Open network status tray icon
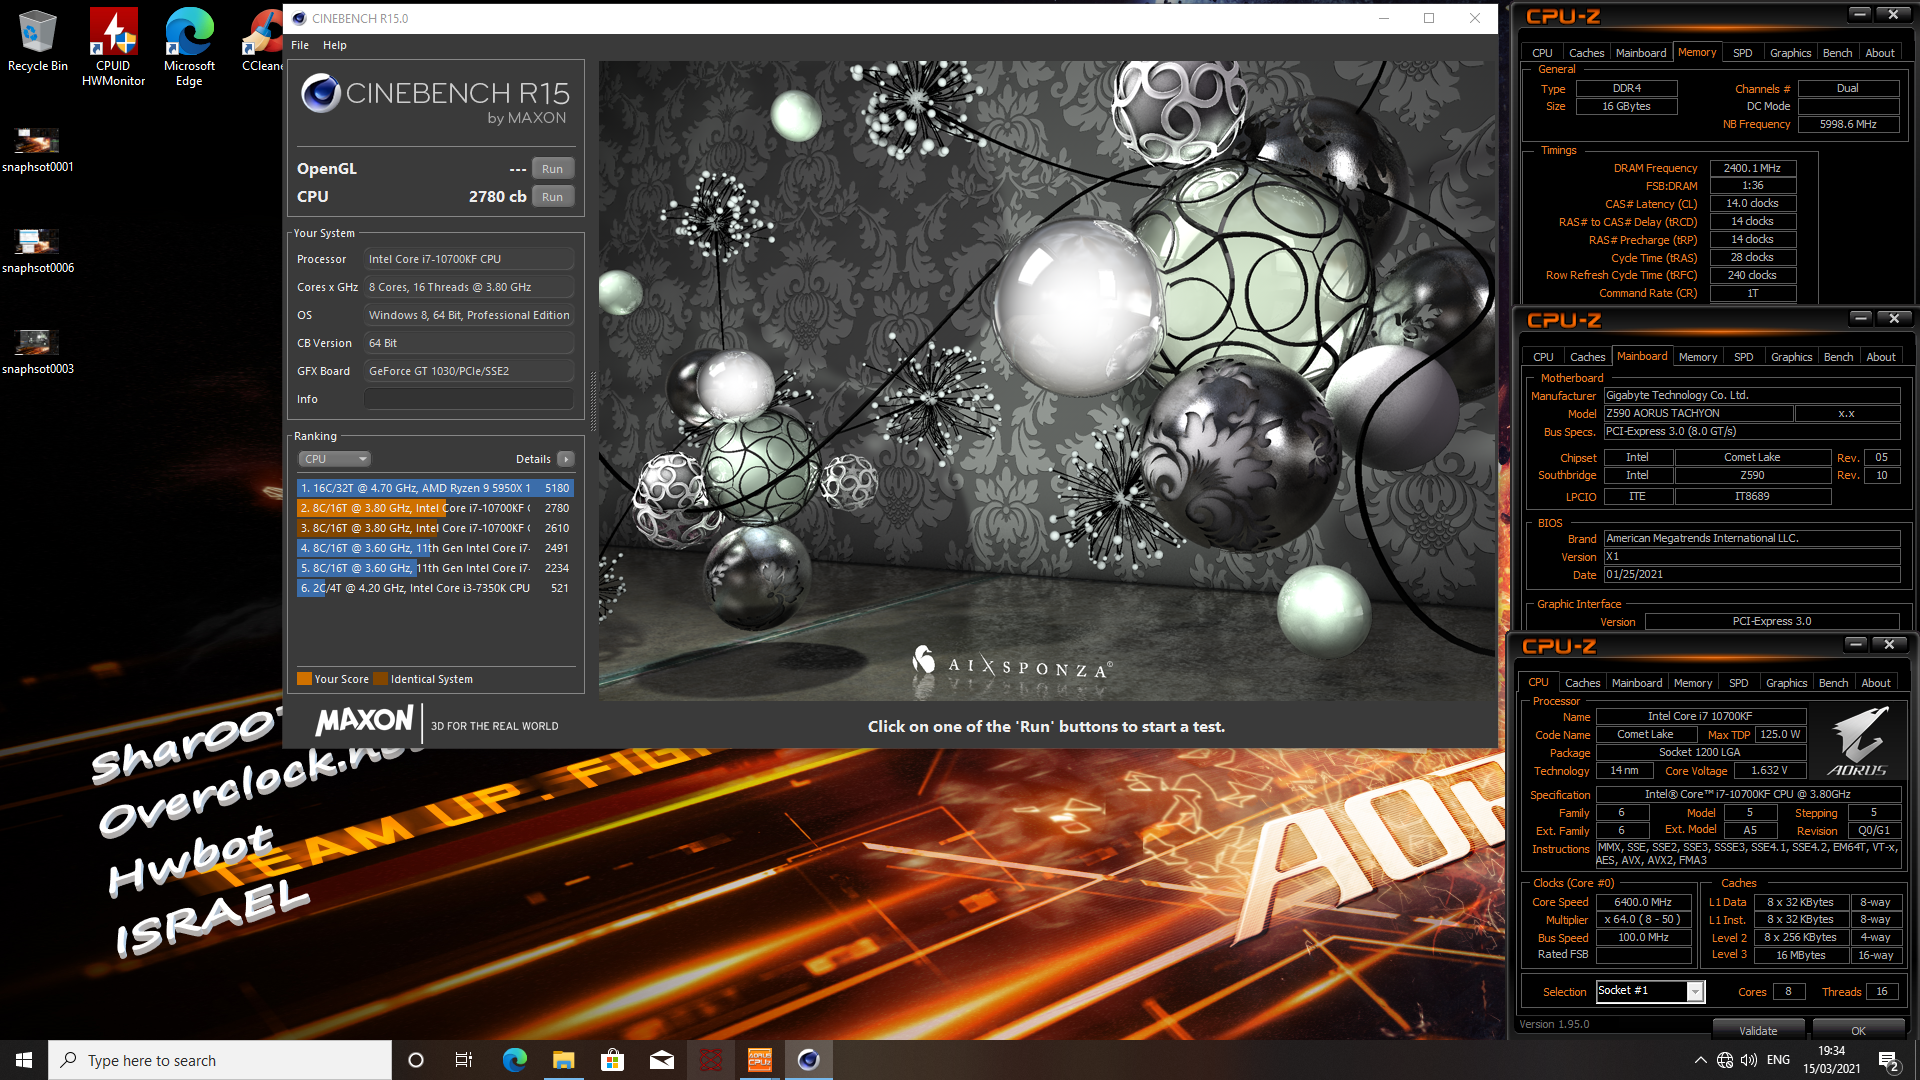Screen dimensions: 1920x1080 click(x=1725, y=1060)
